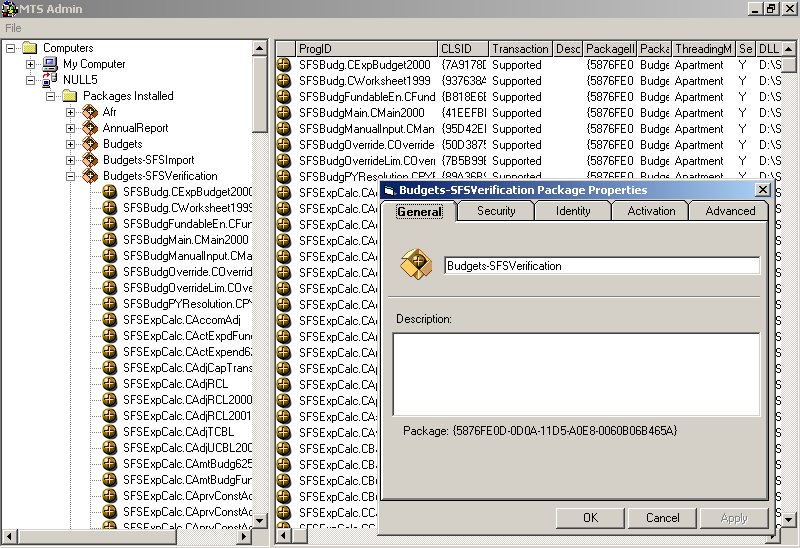The image size is (800, 548).
Task: Collapse the Packages Installed node
Action: pyautogui.click(x=51, y=96)
